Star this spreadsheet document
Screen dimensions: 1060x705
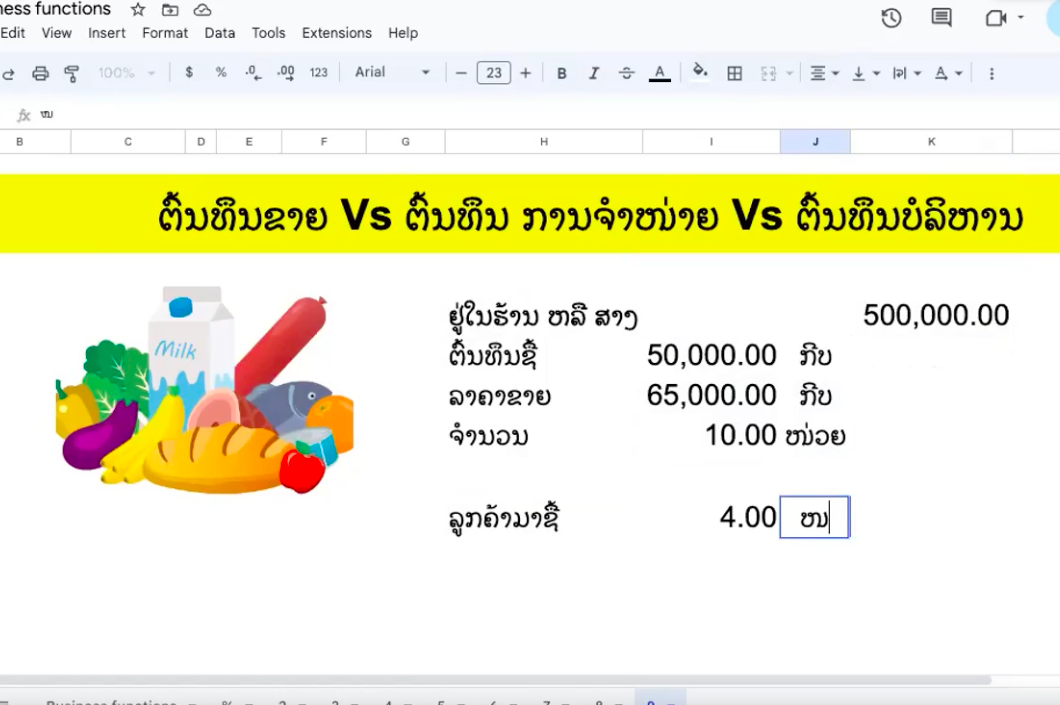[138, 9]
